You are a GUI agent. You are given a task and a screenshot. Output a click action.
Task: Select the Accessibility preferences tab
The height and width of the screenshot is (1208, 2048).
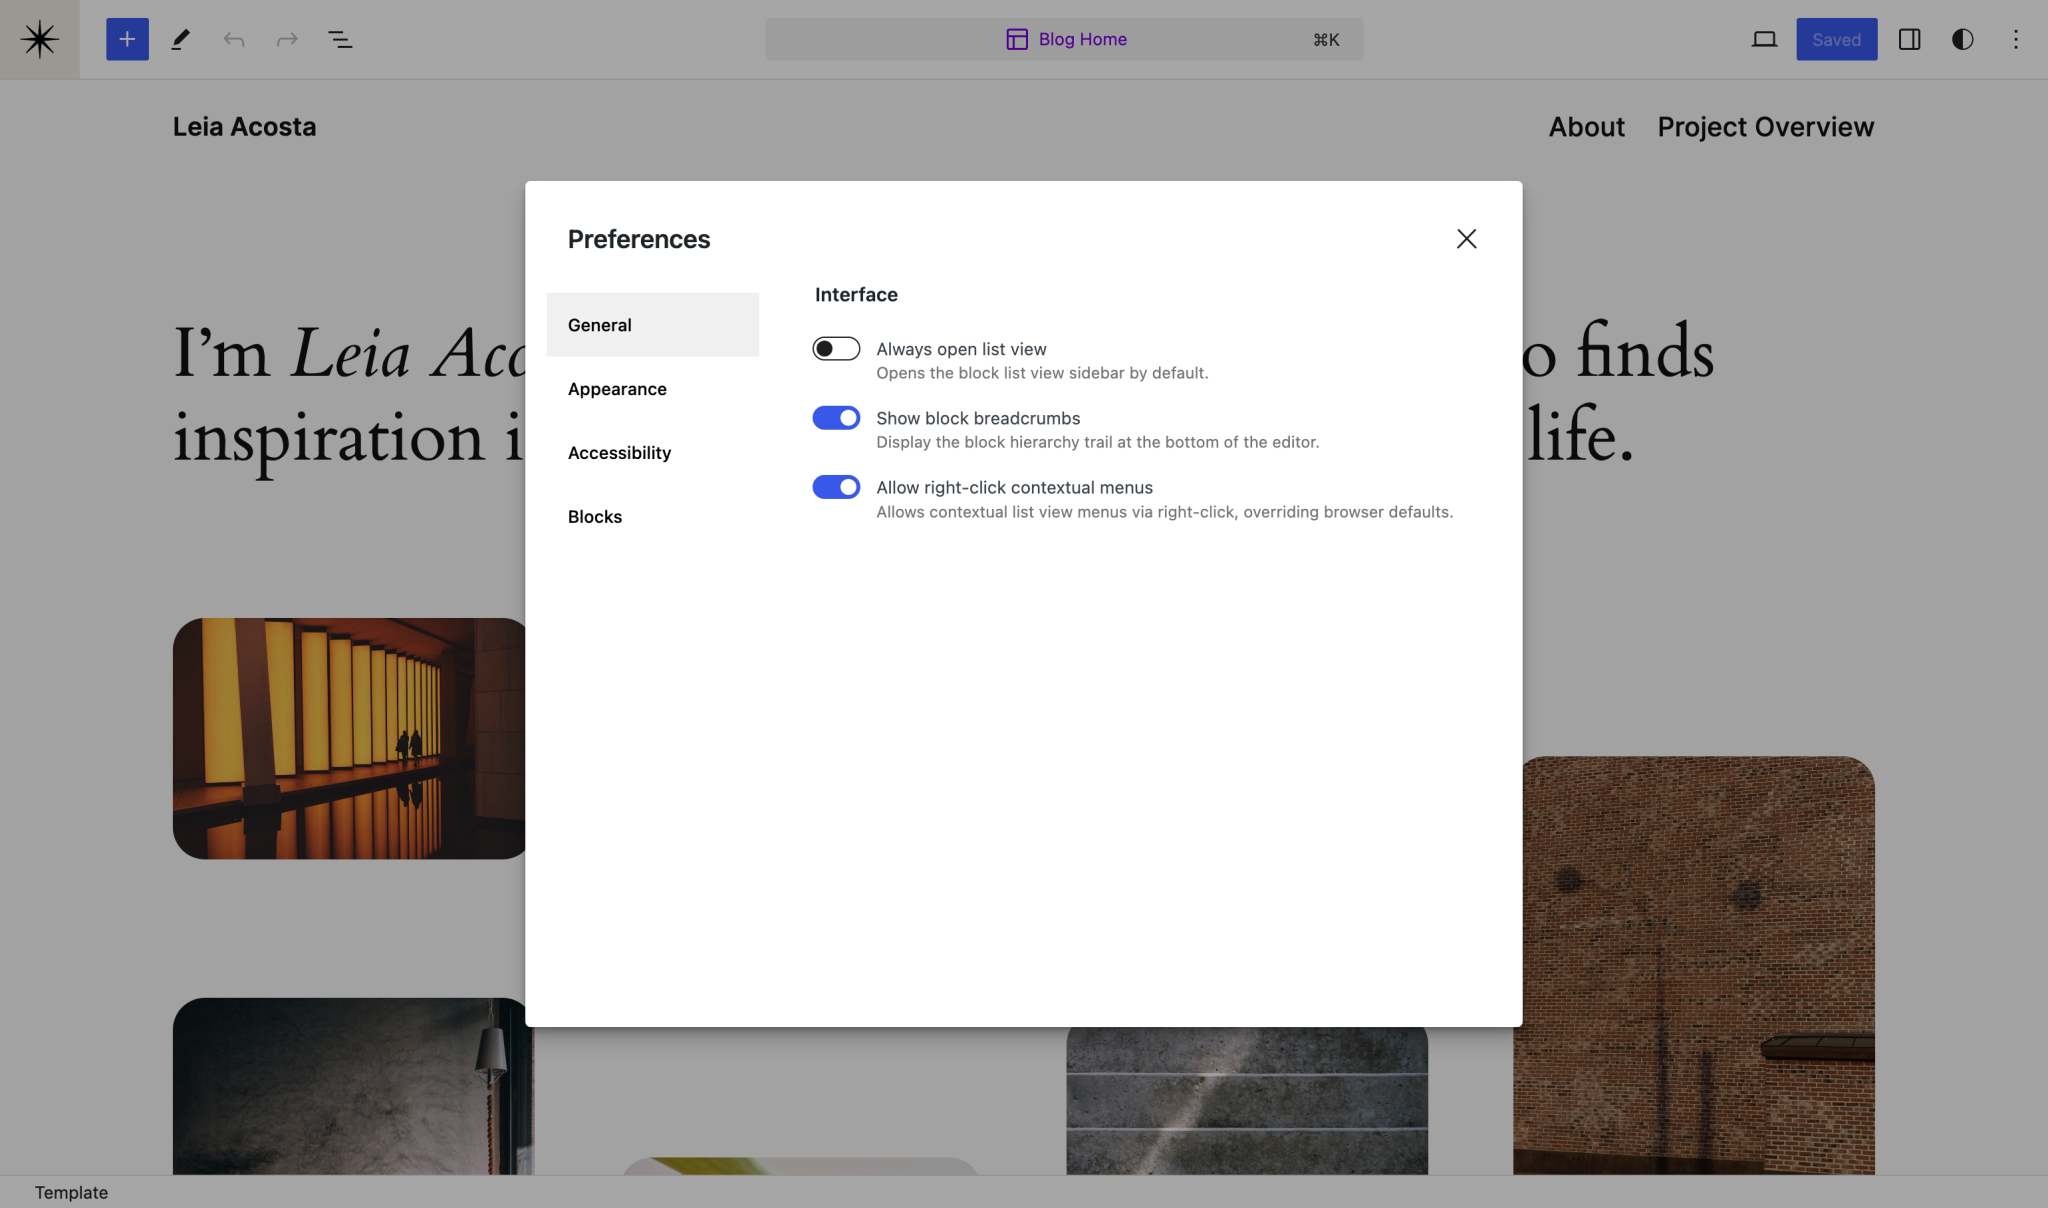point(618,452)
